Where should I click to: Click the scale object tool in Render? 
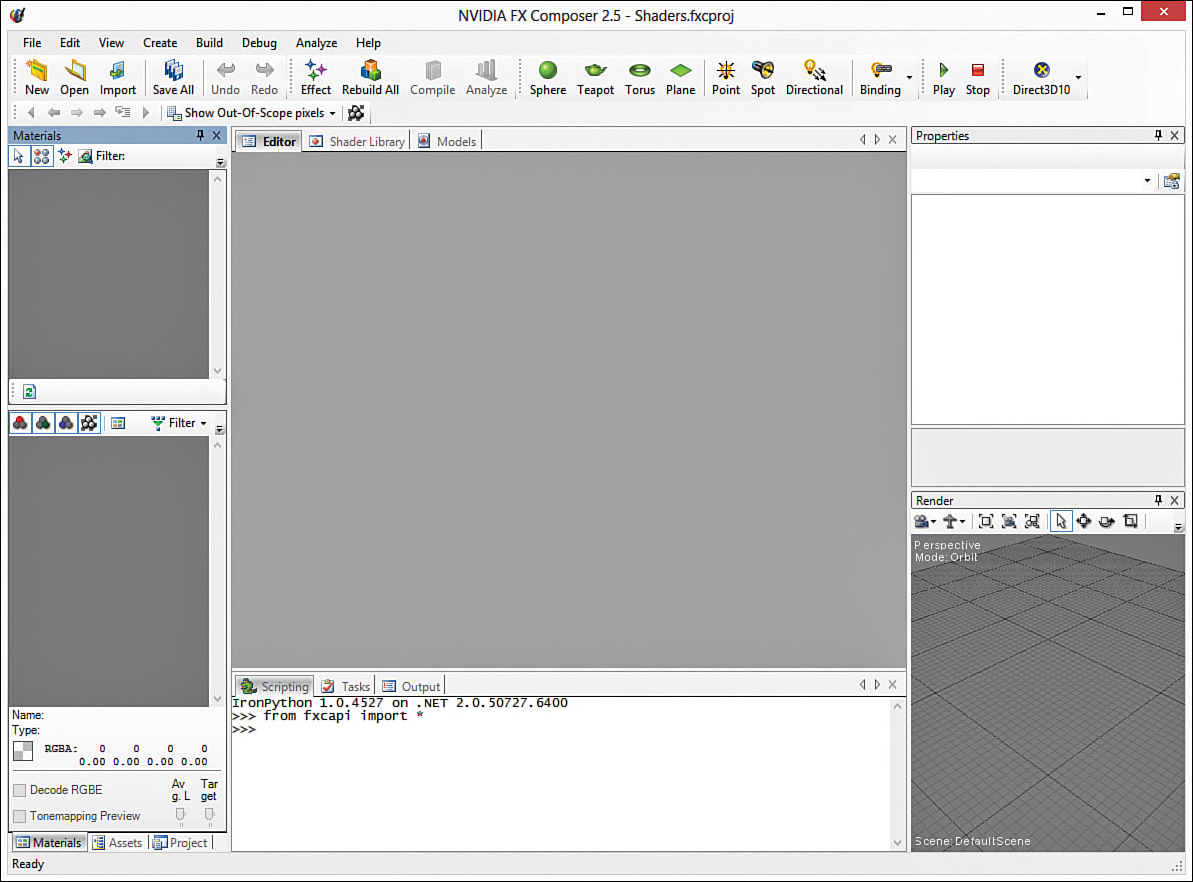click(x=1131, y=521)
